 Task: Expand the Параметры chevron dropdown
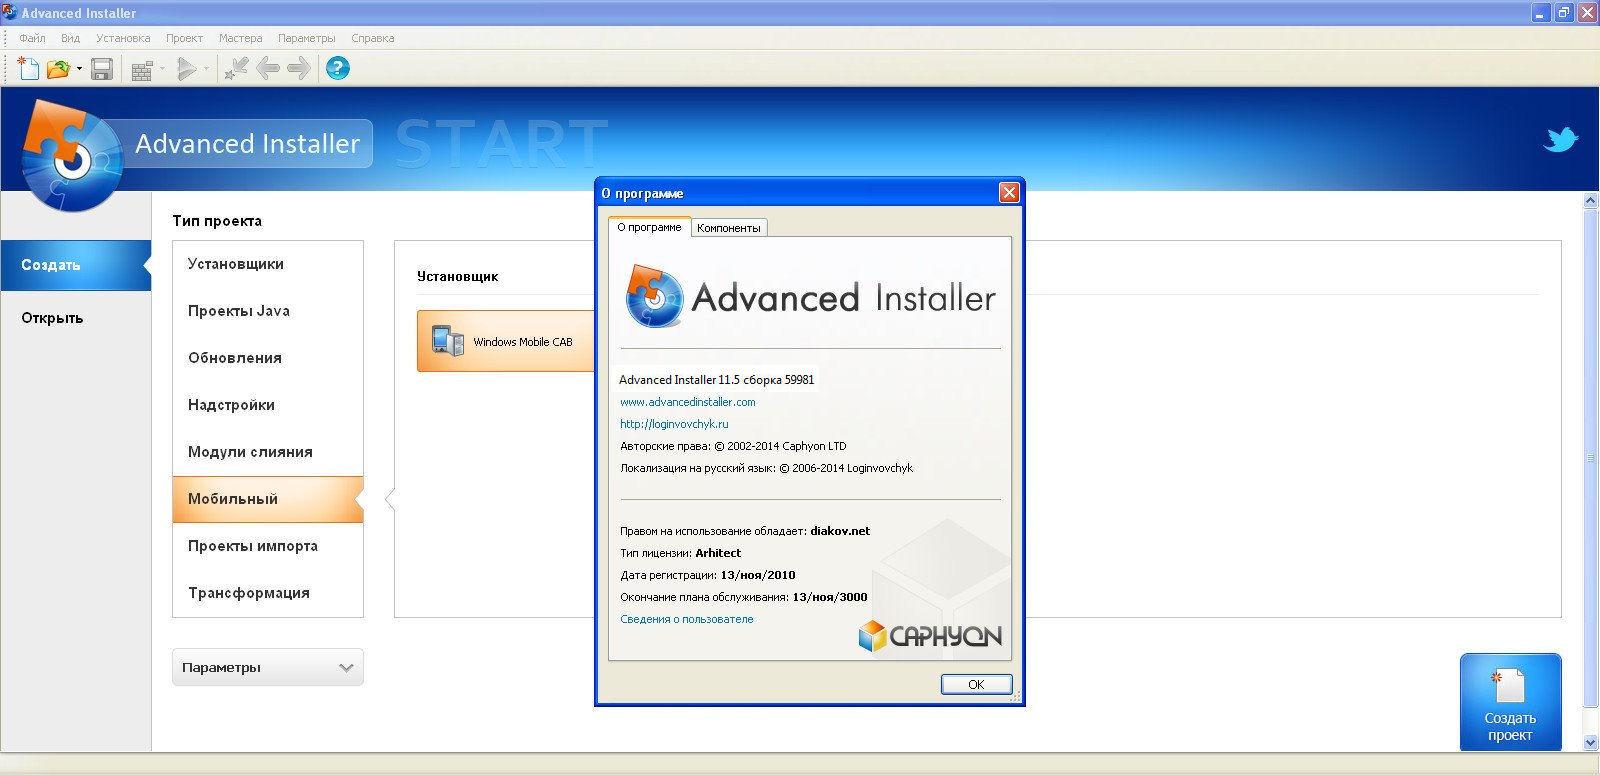click(346, 668)
